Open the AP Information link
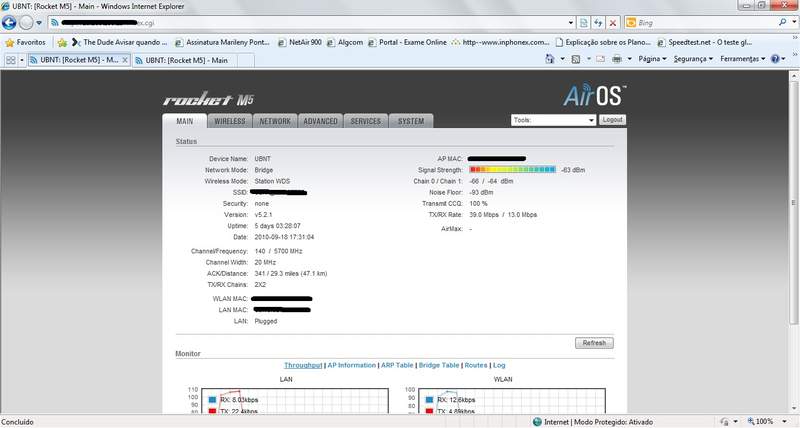Screen dimensions: 800x428 tap(352, 365)
